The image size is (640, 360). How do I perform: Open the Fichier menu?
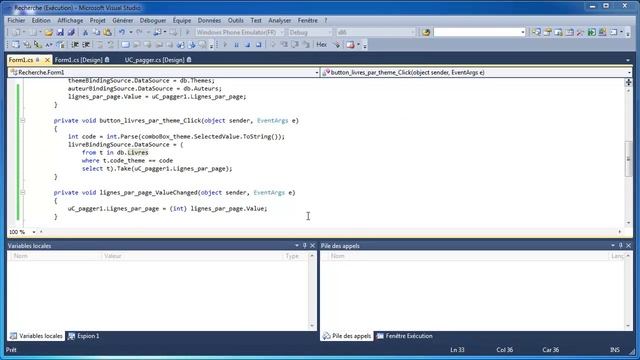(x=16, y=20)
